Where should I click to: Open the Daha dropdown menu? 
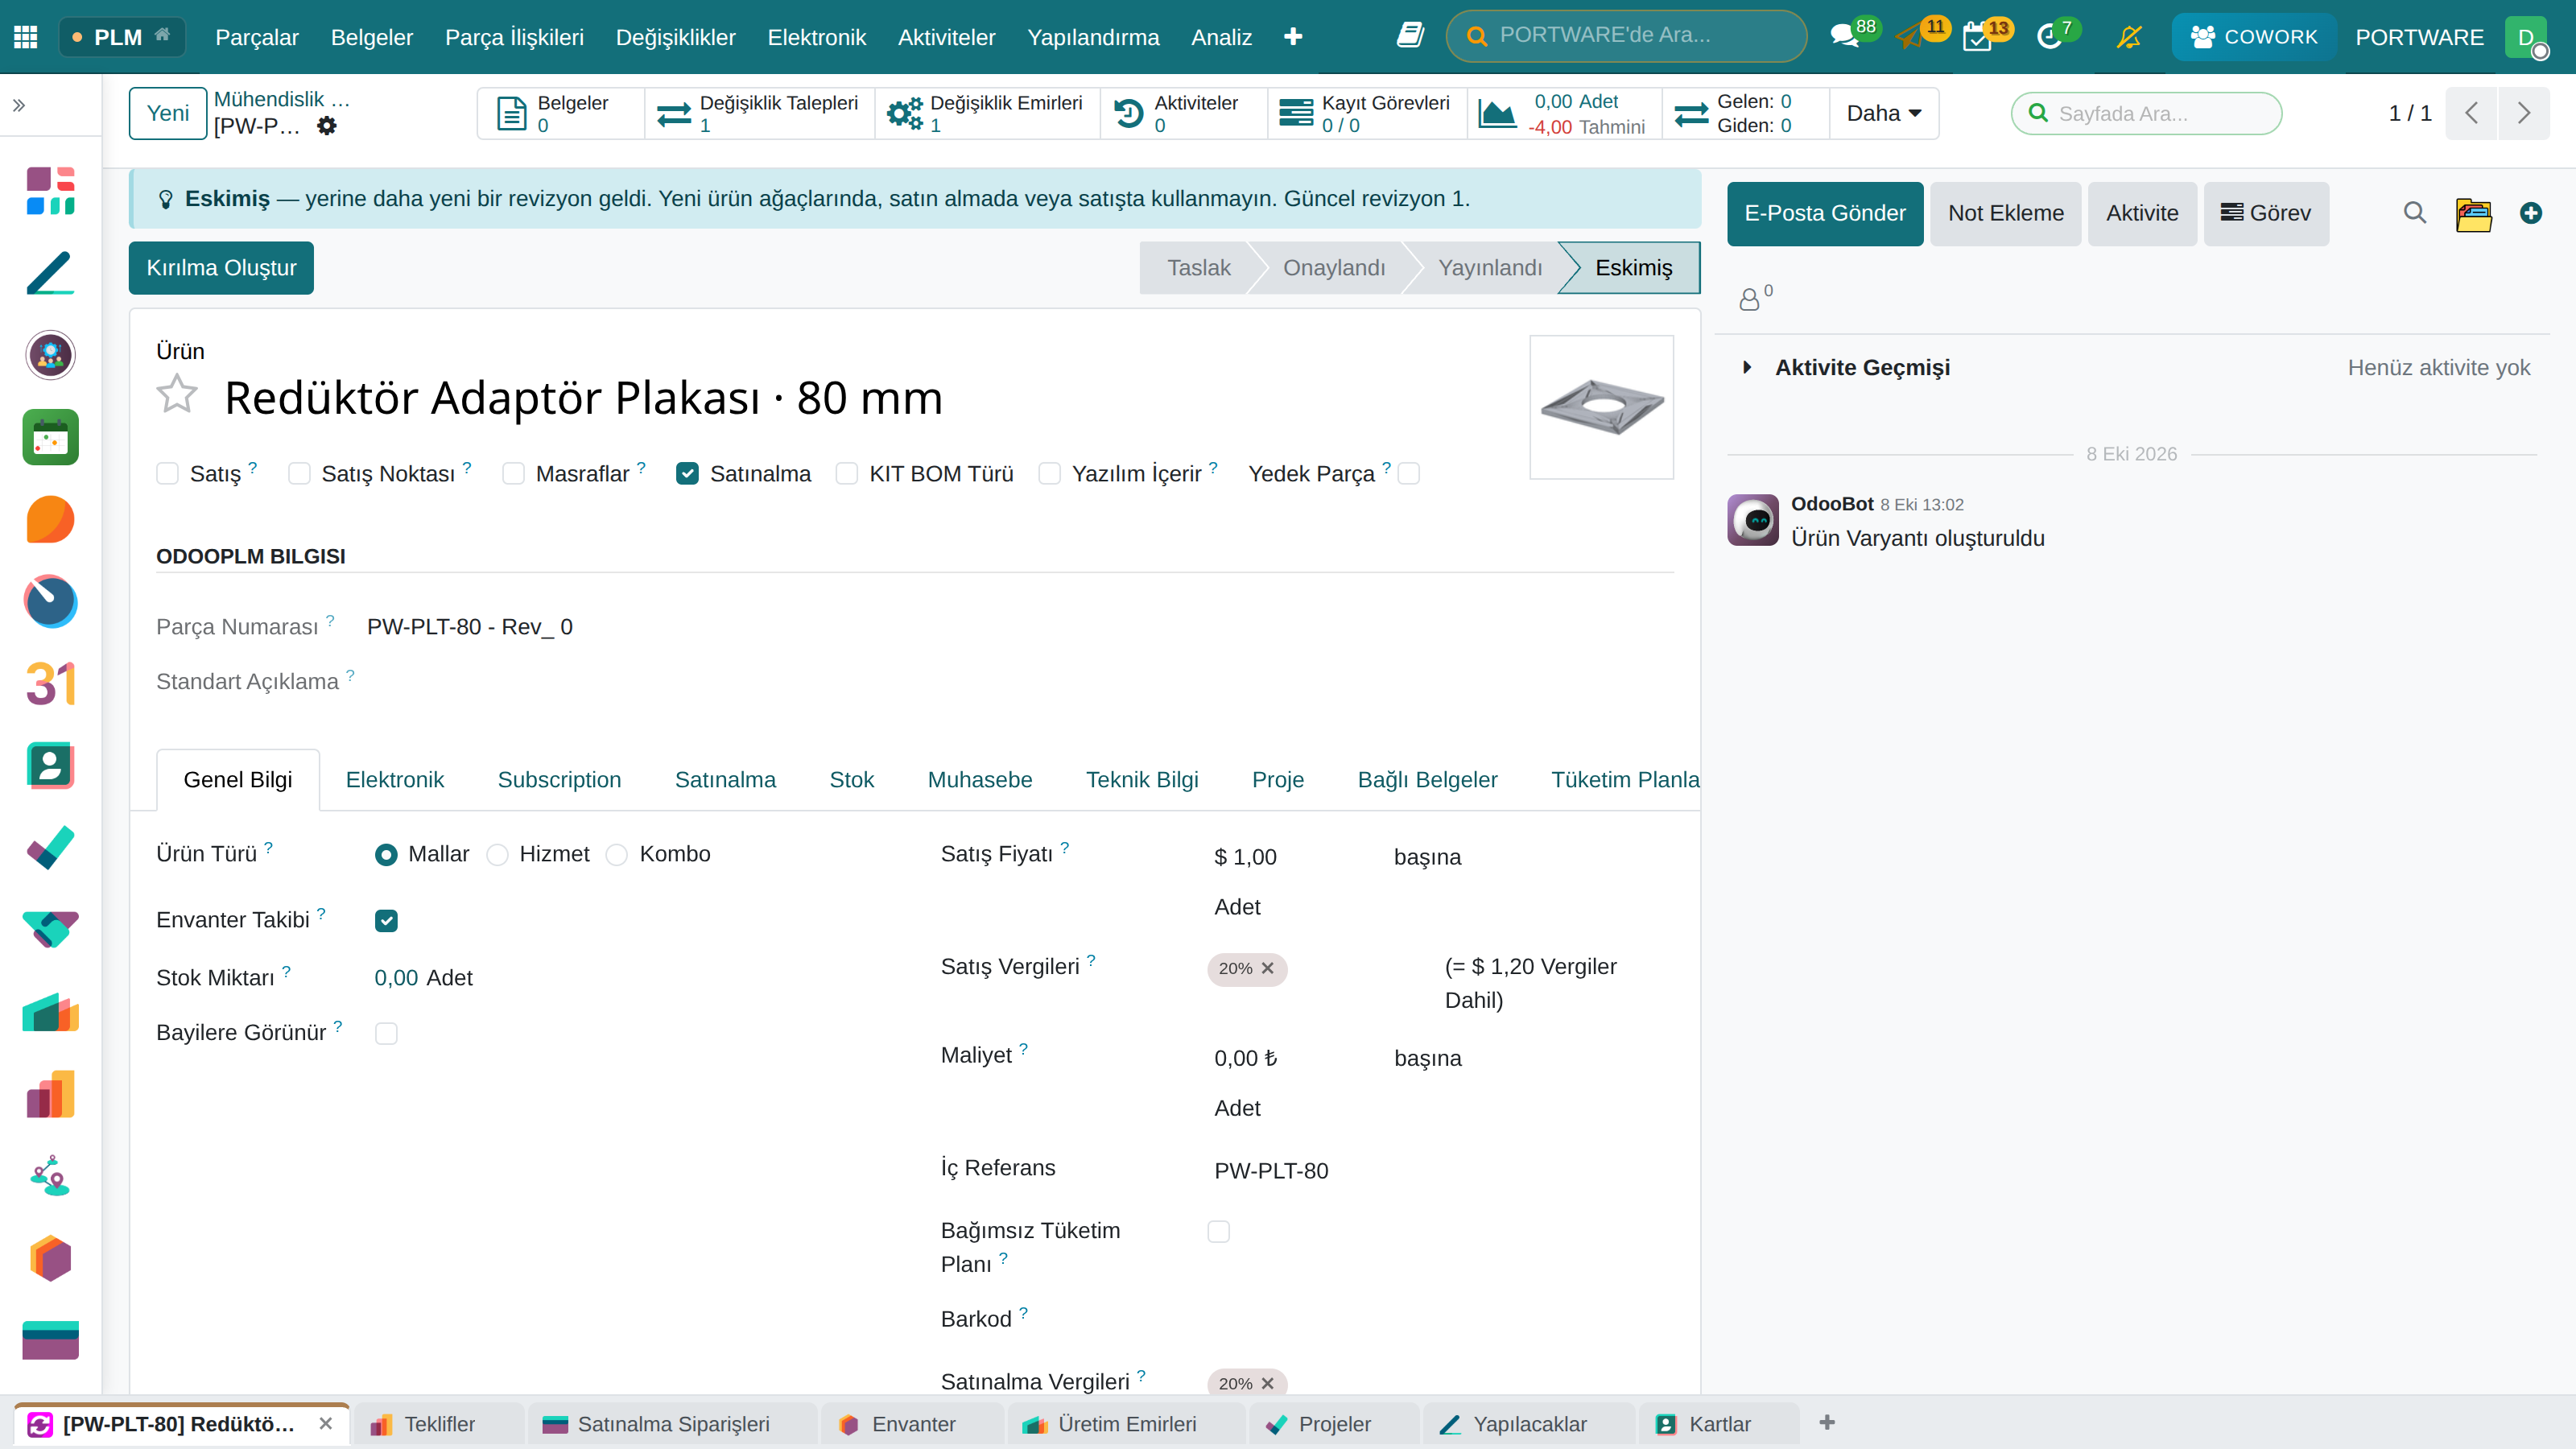[1883, 113]
